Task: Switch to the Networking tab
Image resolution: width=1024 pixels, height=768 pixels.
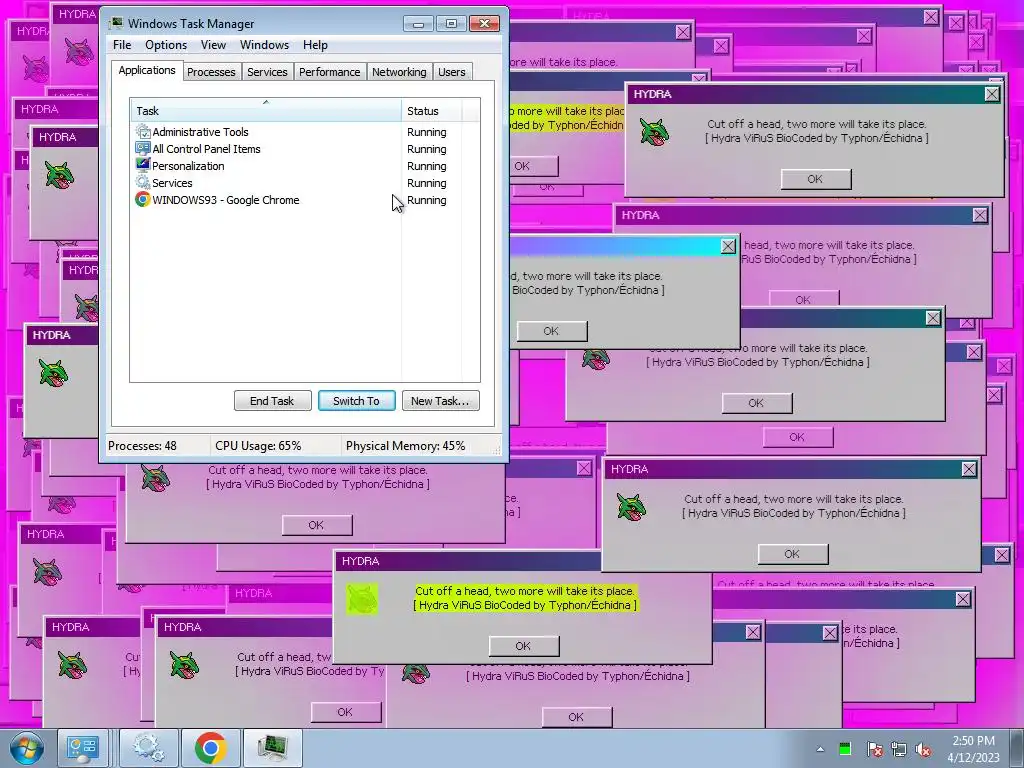Action: point(399,72)
